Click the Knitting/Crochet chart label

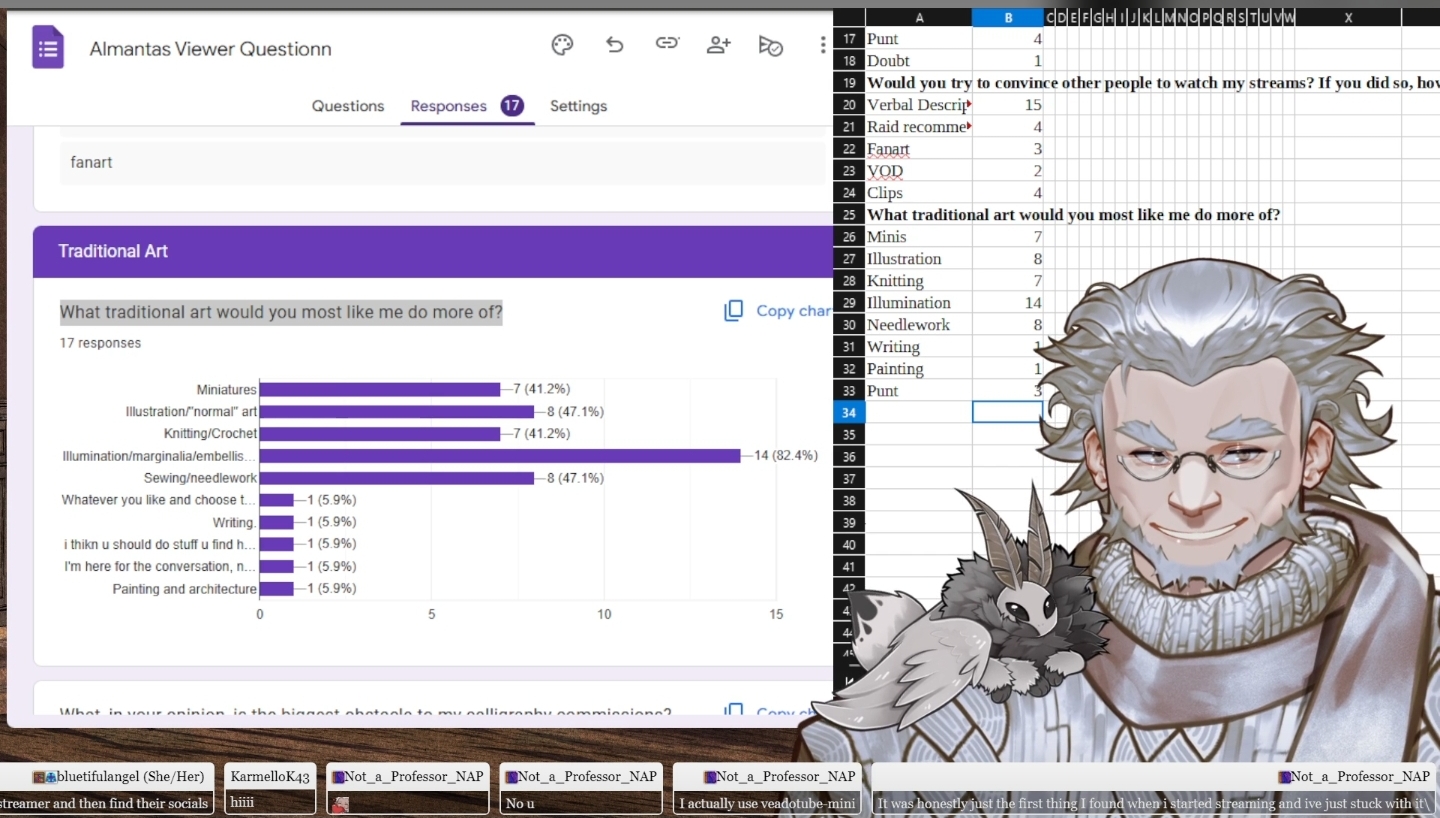click(x=210, y=434)
